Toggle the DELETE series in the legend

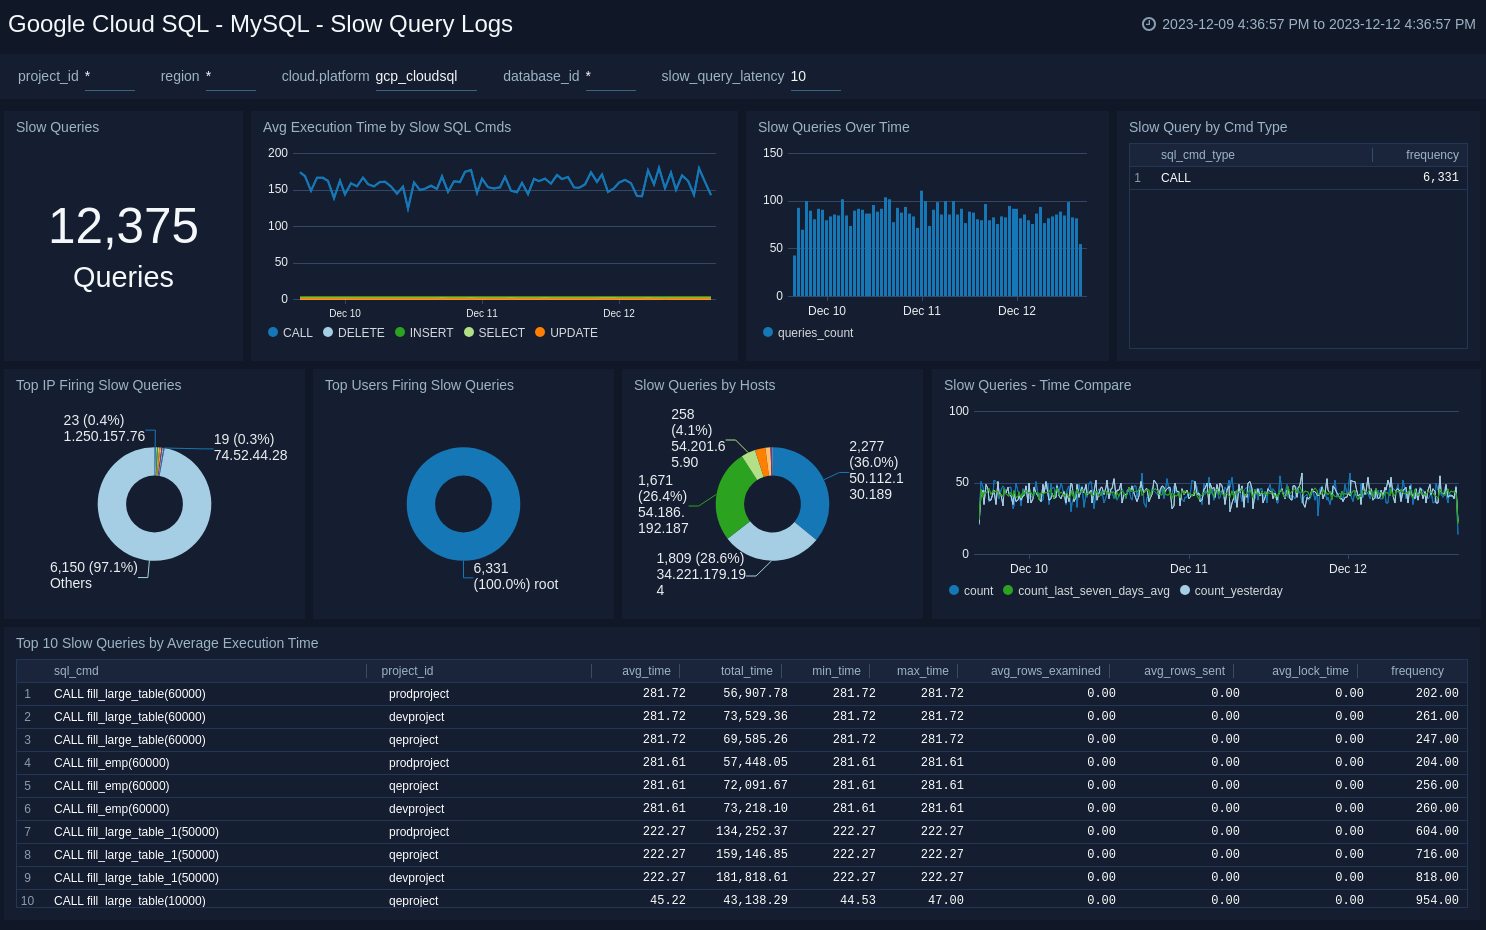[354, 333]
